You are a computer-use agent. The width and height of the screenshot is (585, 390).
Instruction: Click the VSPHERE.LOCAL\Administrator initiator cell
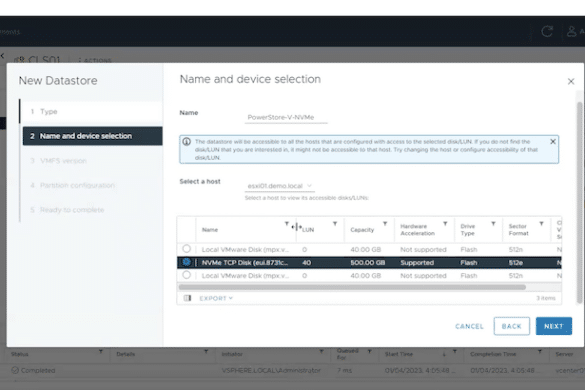point(271,370)
